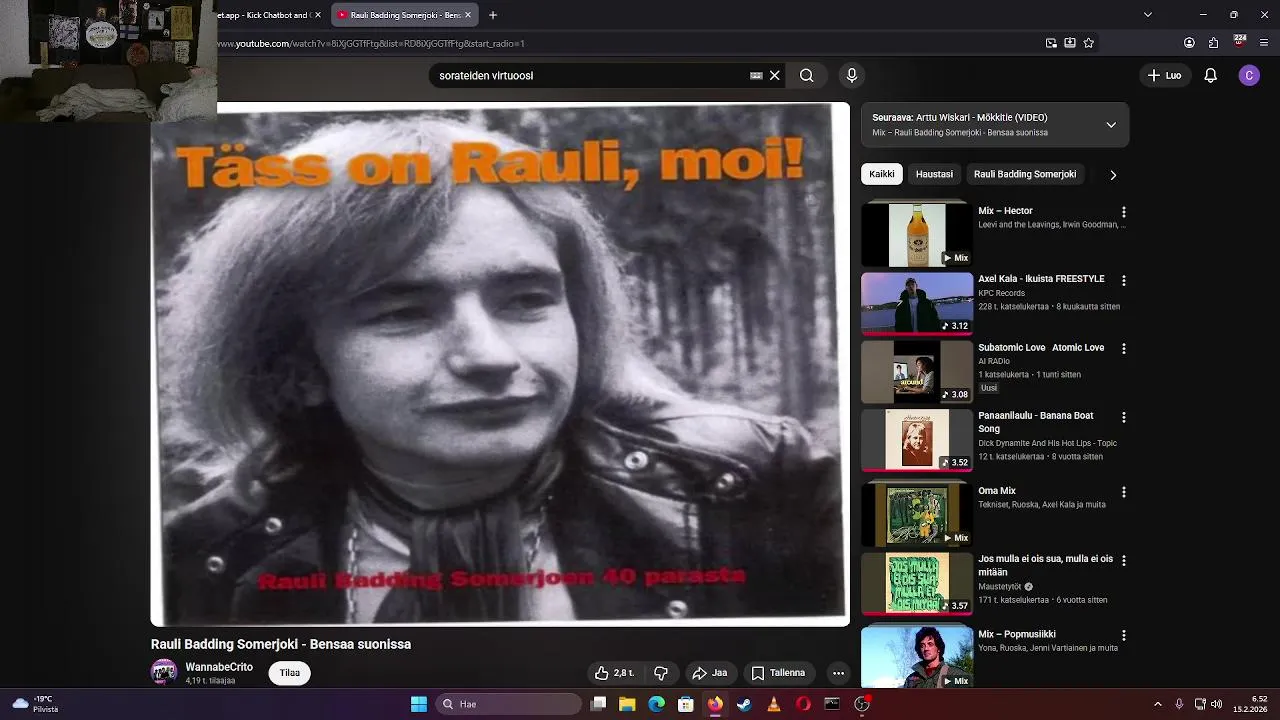Open Steam from the taskbar

pyautogui.click(x=744, y=704)
